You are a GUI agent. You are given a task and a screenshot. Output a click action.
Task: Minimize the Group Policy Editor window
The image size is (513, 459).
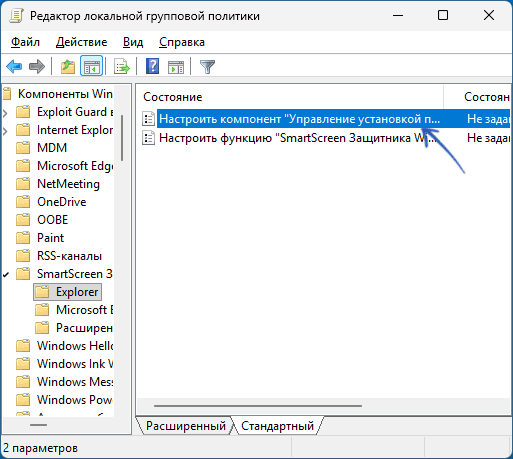[x=398, y=15]
